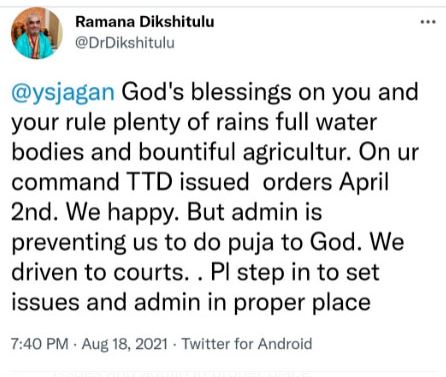Image resolution: width=446 pixels, height=377 pixels.
Task: Click the text "driven to courts"
Action: point(98,272)
